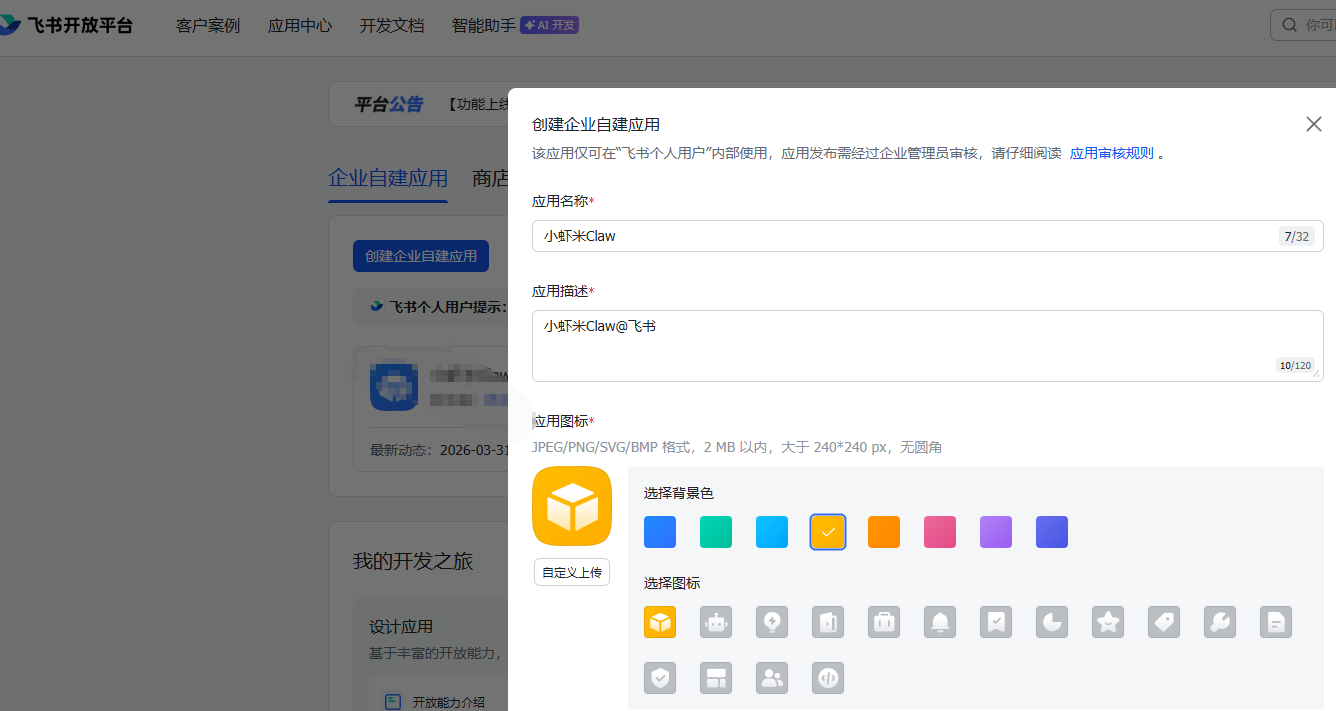Open 开发文档 in top navigation
Image resolution: width=1336 pixels, height=711 pixels.
pos(392,26)
